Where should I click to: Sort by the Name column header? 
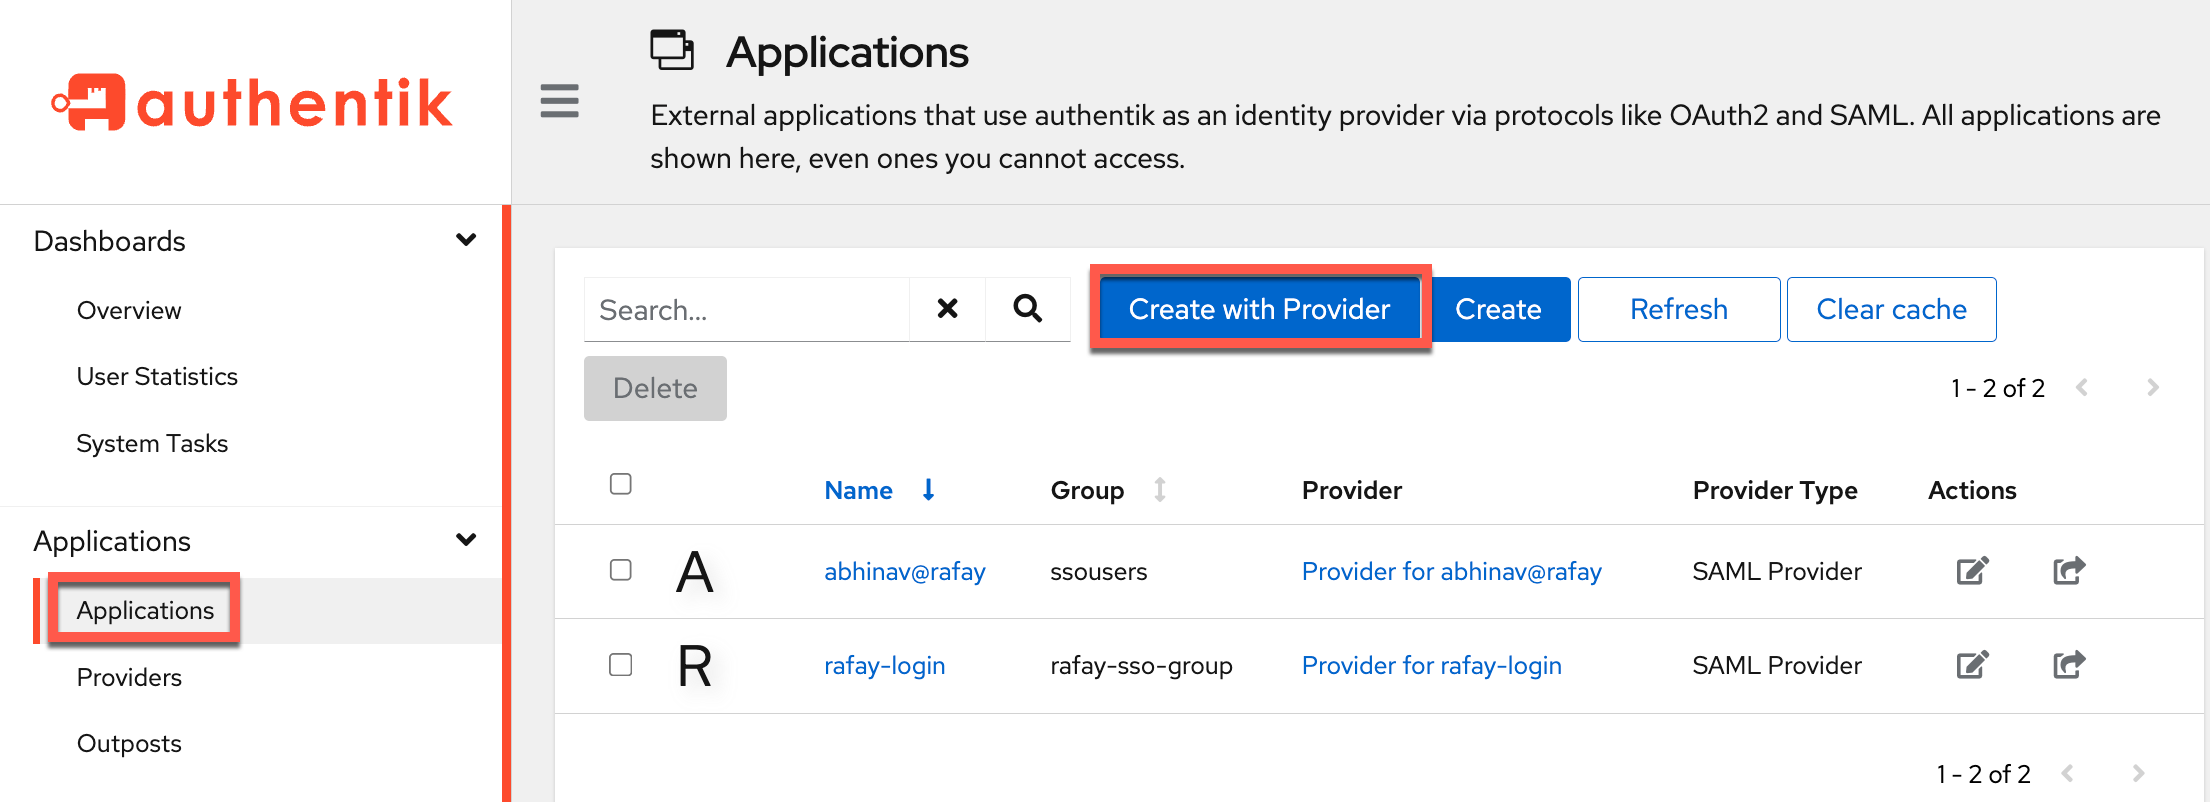(x=858, y=490)
